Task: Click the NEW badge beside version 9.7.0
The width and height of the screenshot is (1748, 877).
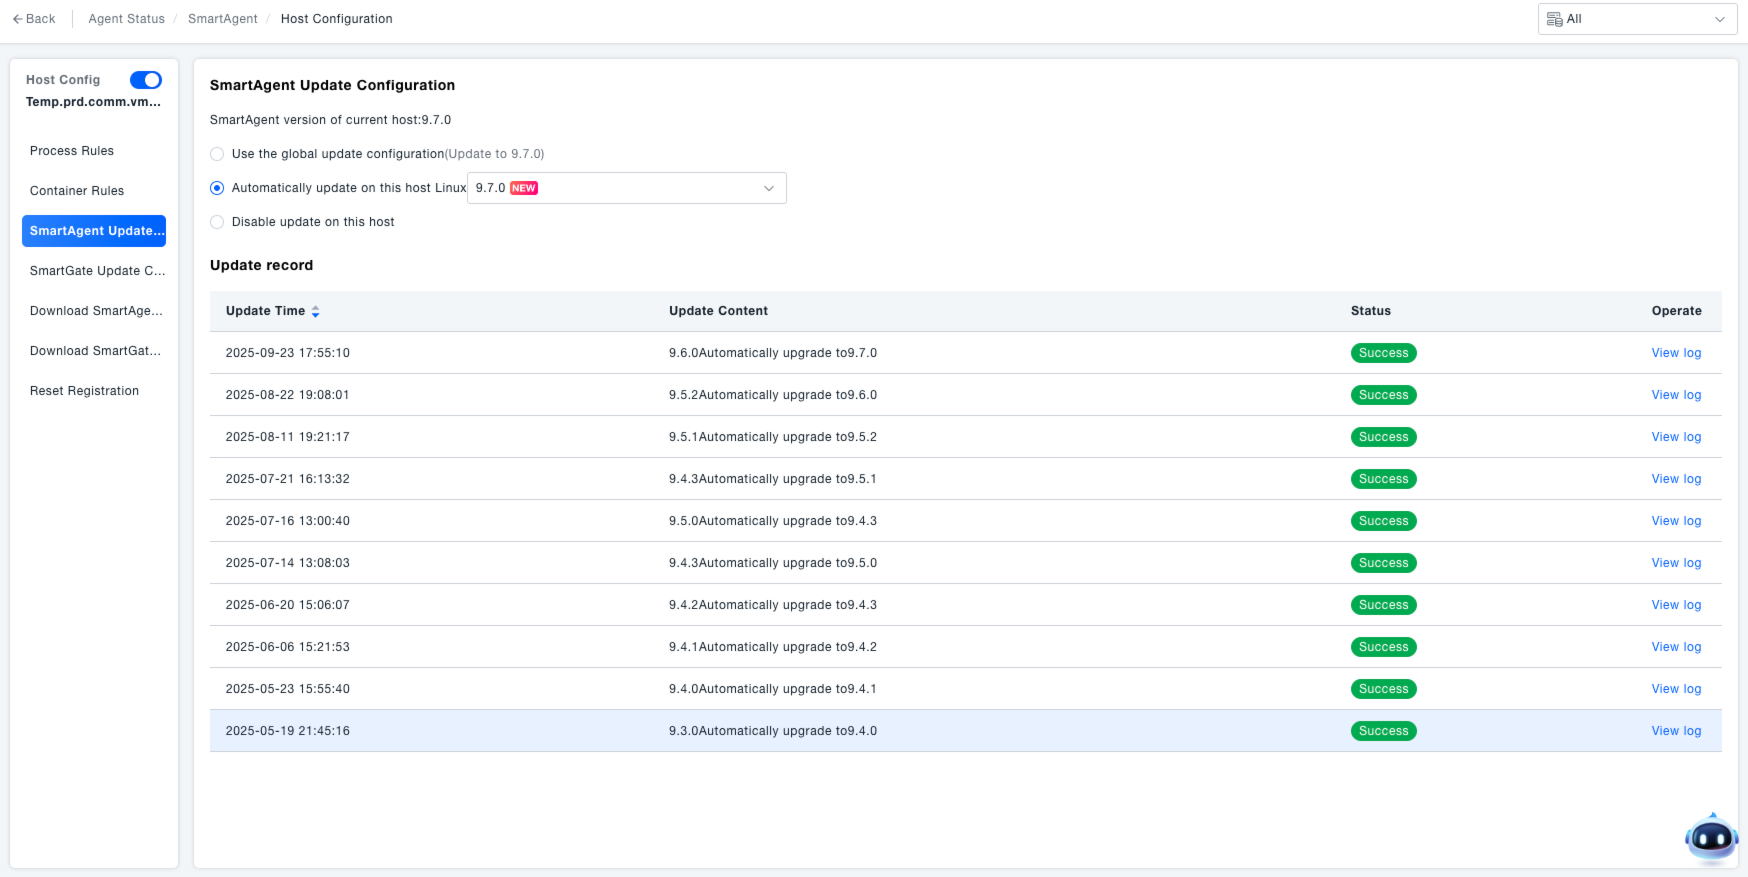Action: tap(524, 188)
